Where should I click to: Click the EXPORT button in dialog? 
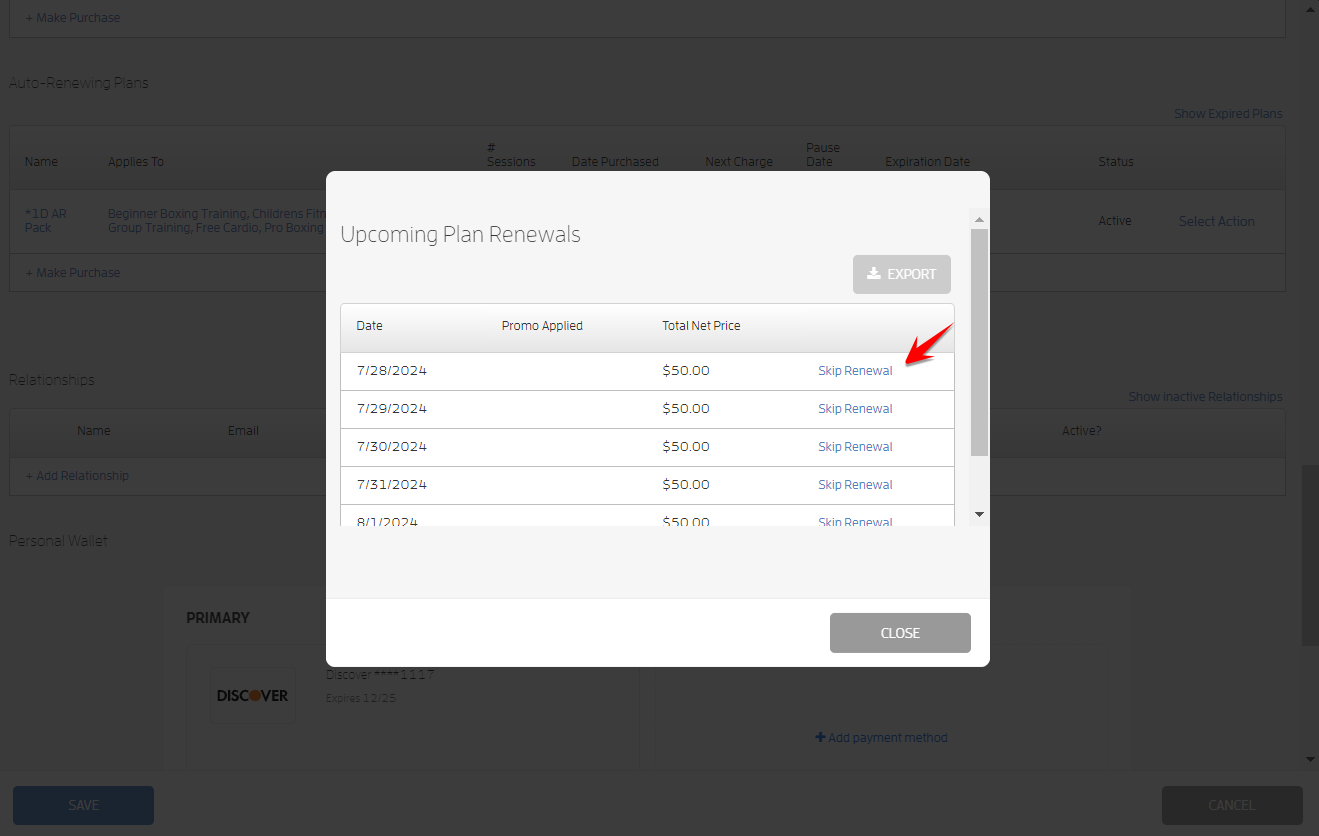[x=902, y=274]
